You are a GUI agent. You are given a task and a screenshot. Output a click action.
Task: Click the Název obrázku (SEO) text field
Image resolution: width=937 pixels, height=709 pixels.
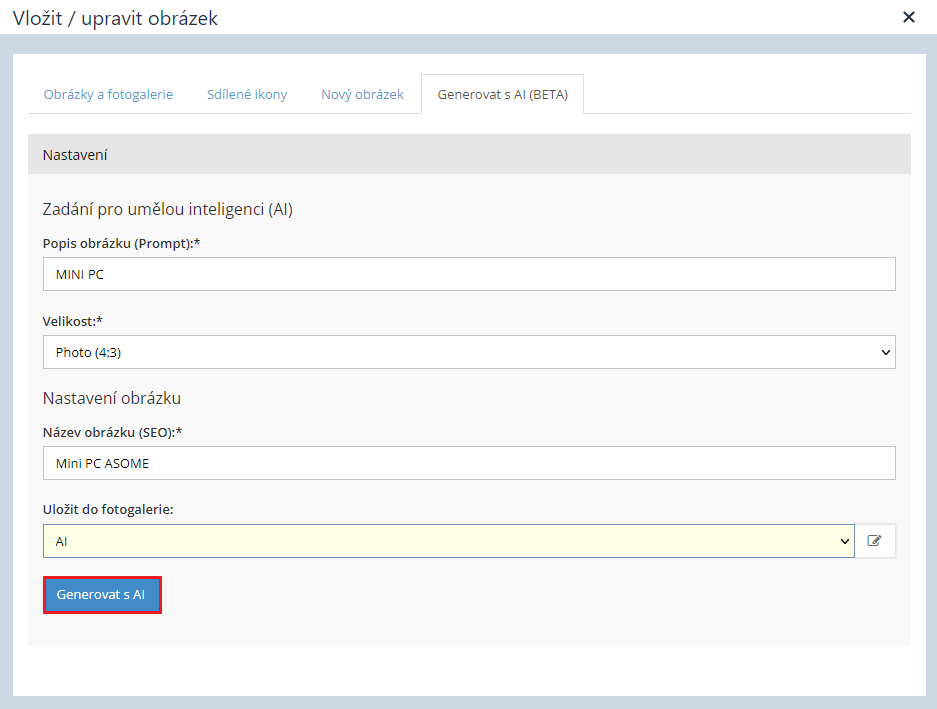point(468,463)
